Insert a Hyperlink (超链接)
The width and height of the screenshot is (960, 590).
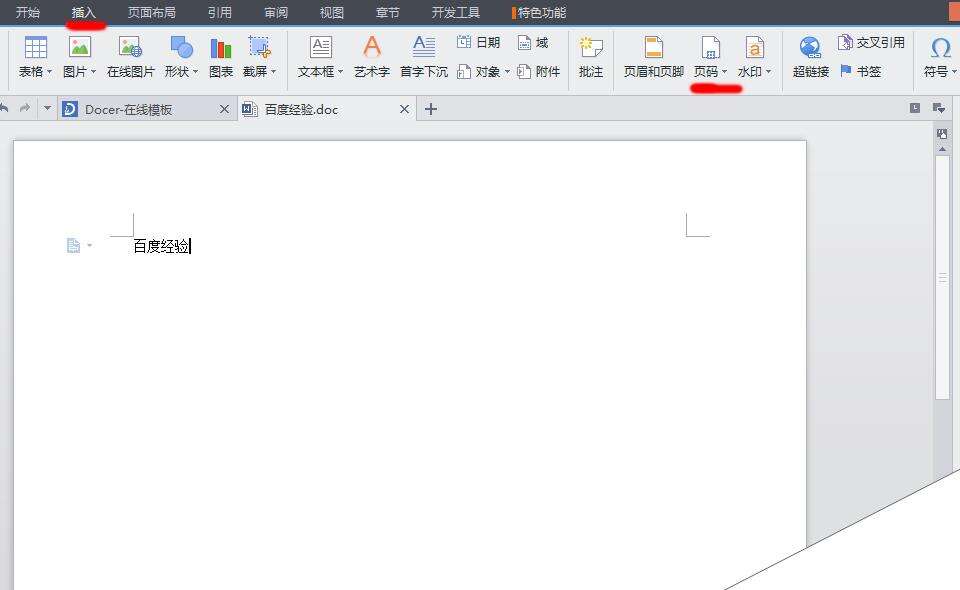click(x=811, y=56)
